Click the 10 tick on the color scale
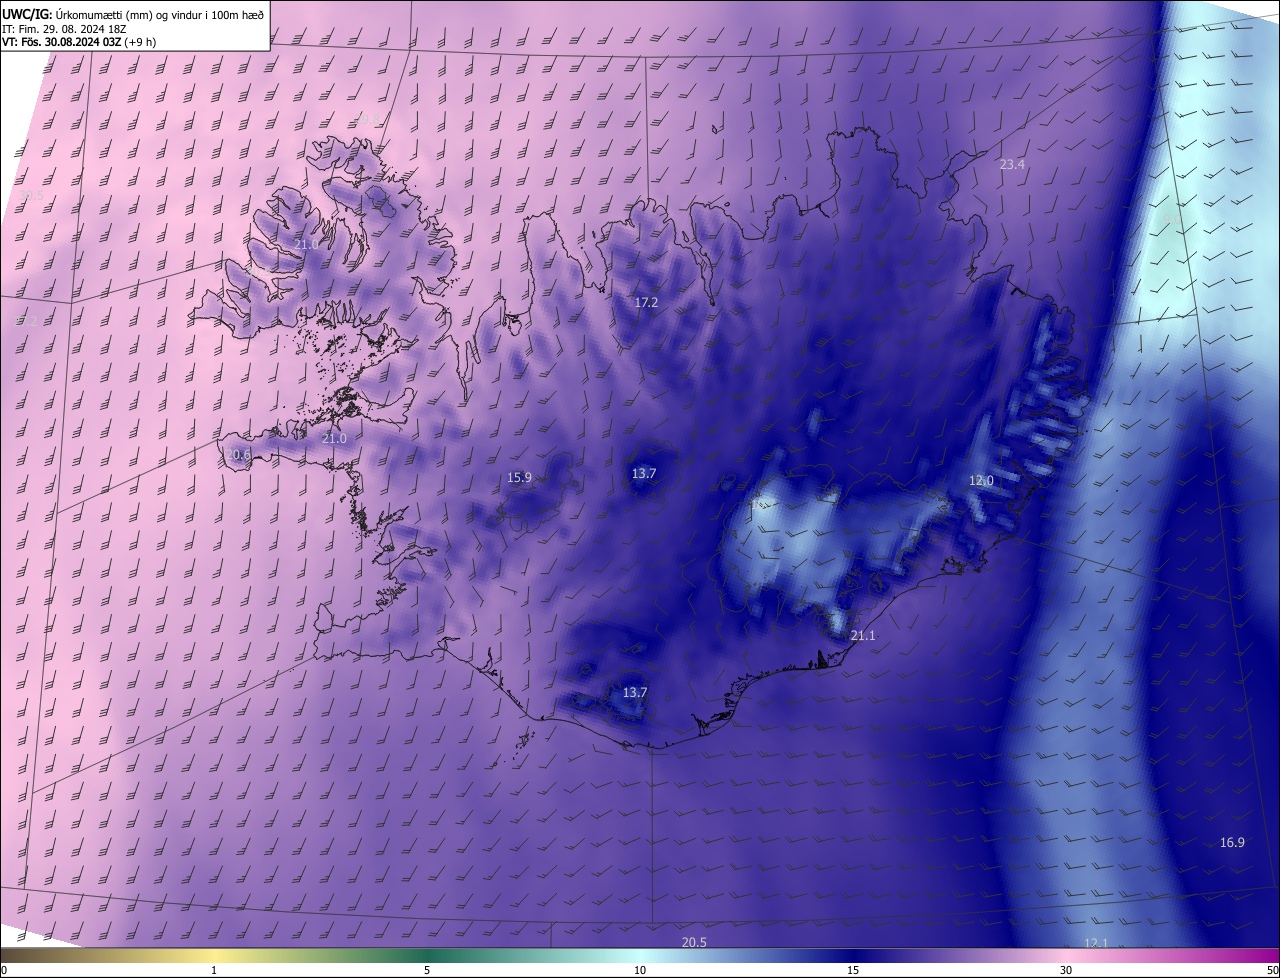This screenshot has width=1280, height=978. 640,970
